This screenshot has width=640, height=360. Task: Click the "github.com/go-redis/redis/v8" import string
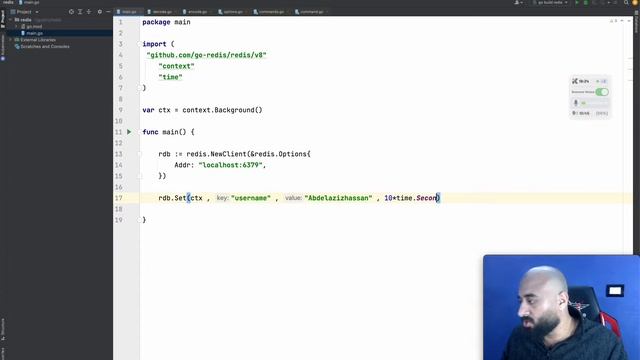[x=207, y=55]
